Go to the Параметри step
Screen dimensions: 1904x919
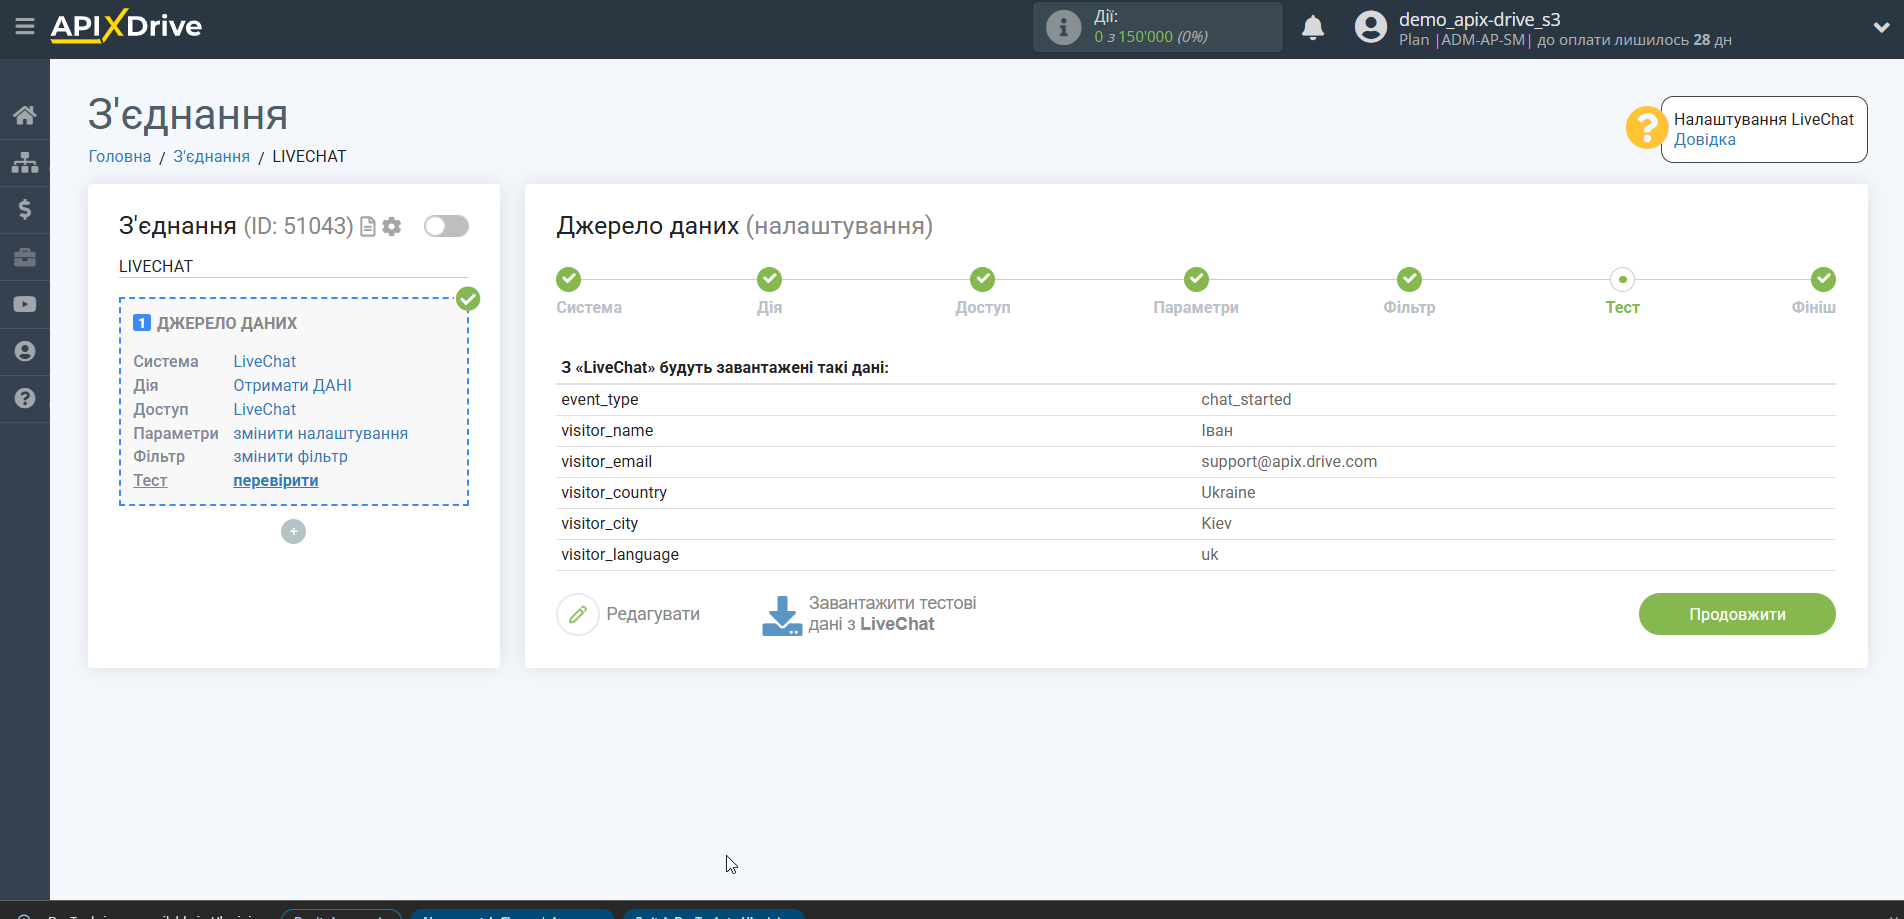click(x=1196, y=279)
